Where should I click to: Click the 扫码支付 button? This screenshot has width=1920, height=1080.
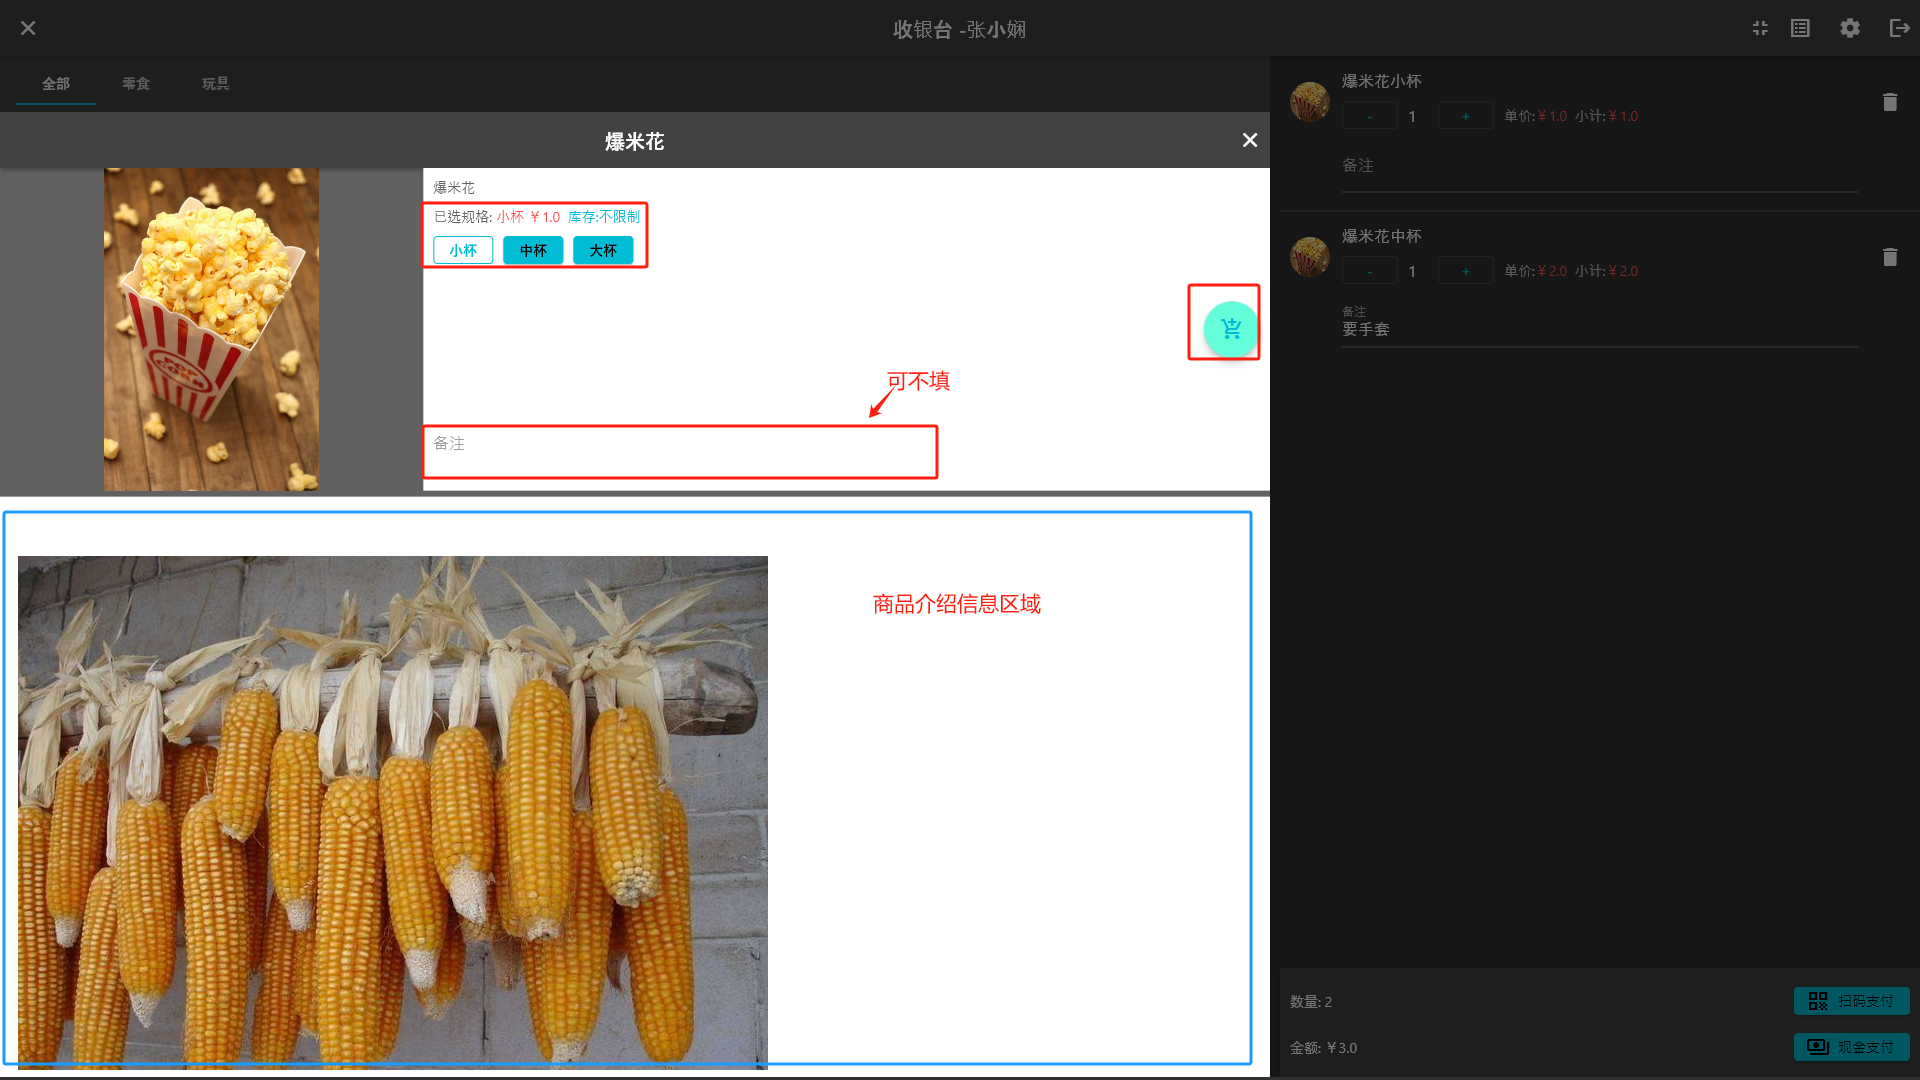tap(1851, 1001)
